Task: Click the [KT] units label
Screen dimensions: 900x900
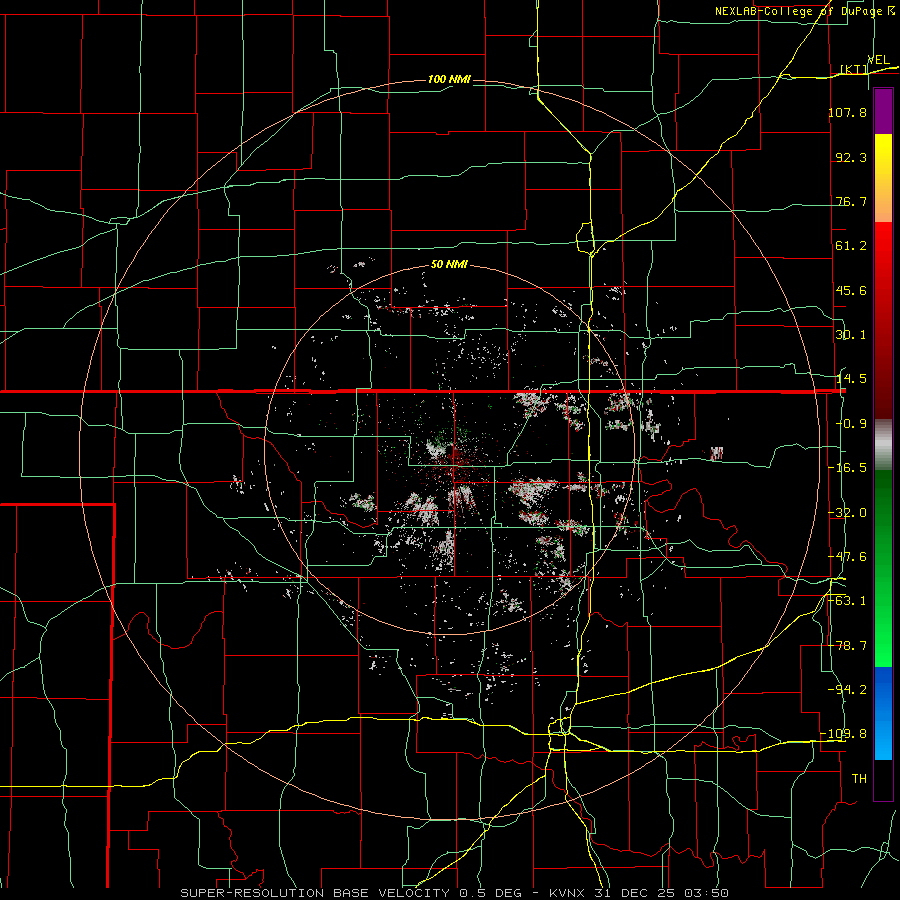Action: [x=854, y=69]
